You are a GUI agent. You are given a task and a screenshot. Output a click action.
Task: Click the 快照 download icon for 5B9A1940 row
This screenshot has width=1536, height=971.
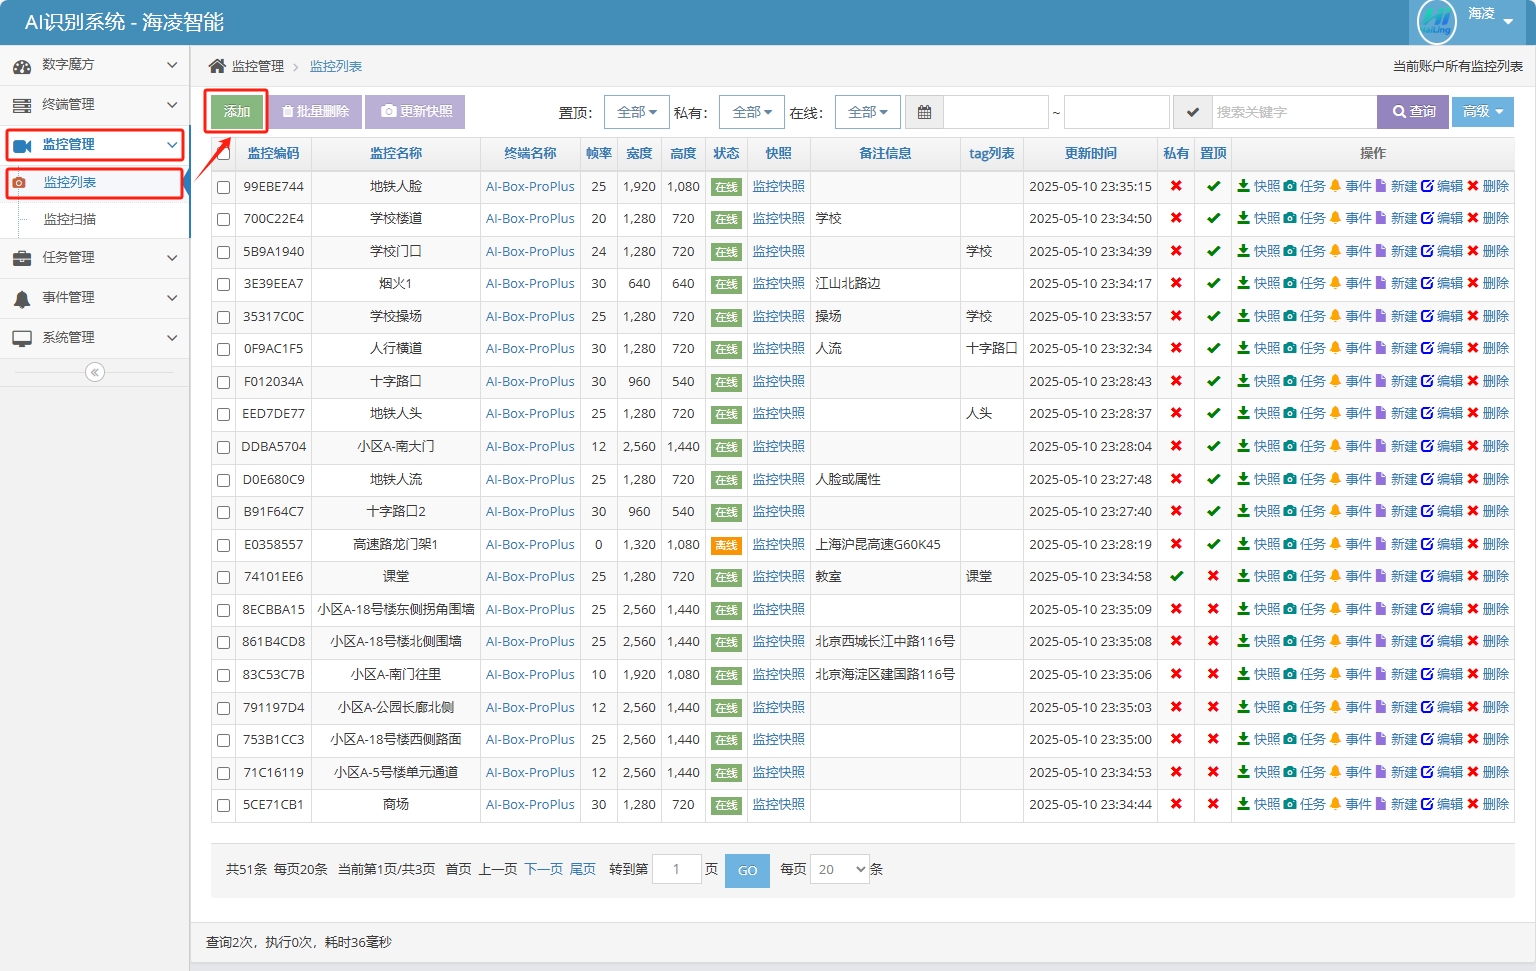[x=1243, y=251]
